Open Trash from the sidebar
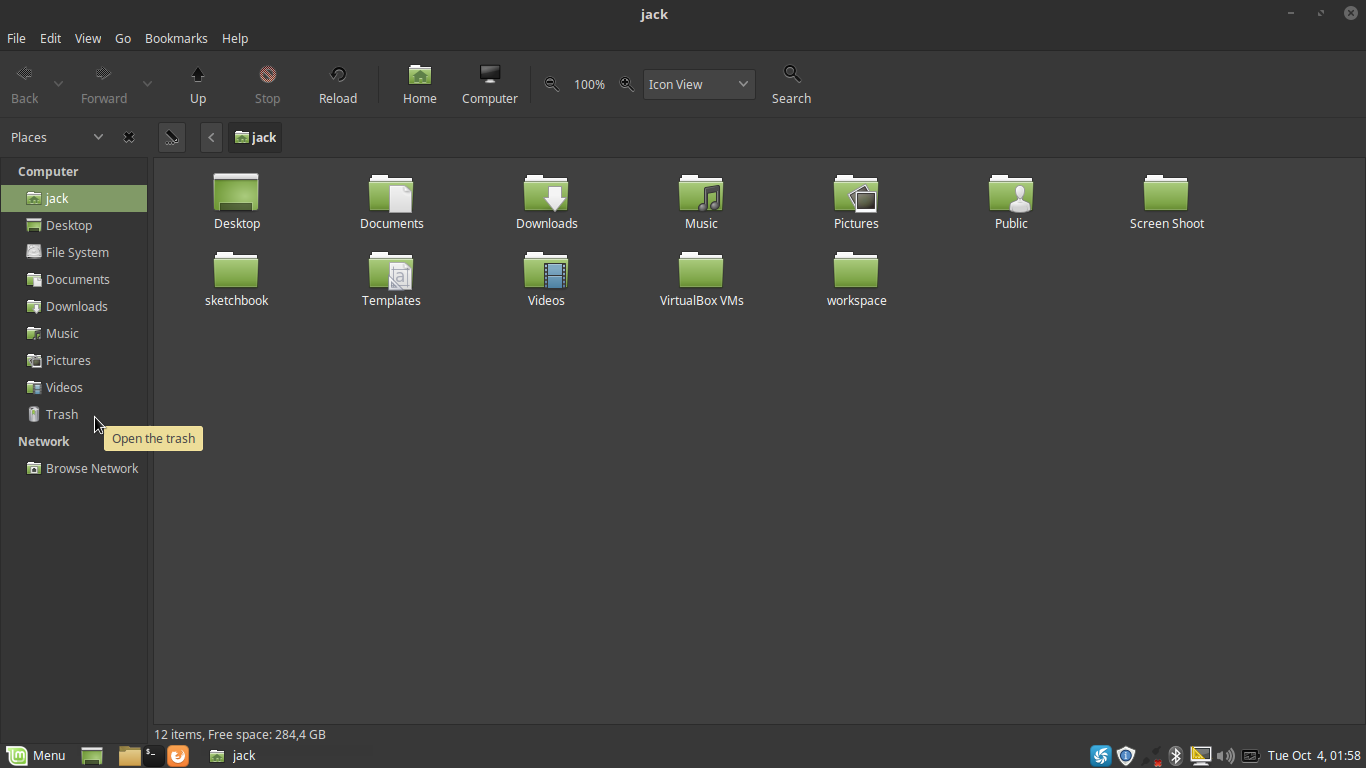The height and width of the screenshot is (768, 1366). click(x=74, y=414)
